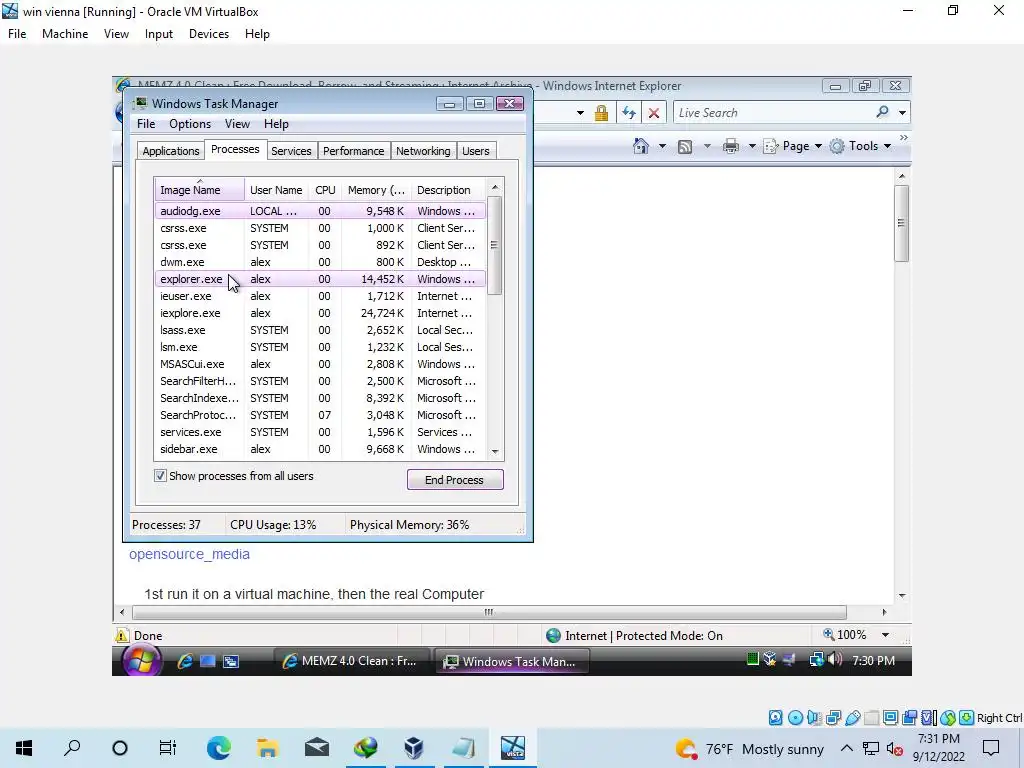
Task: Click the gold security lock icon
Action: click(601, 113)
